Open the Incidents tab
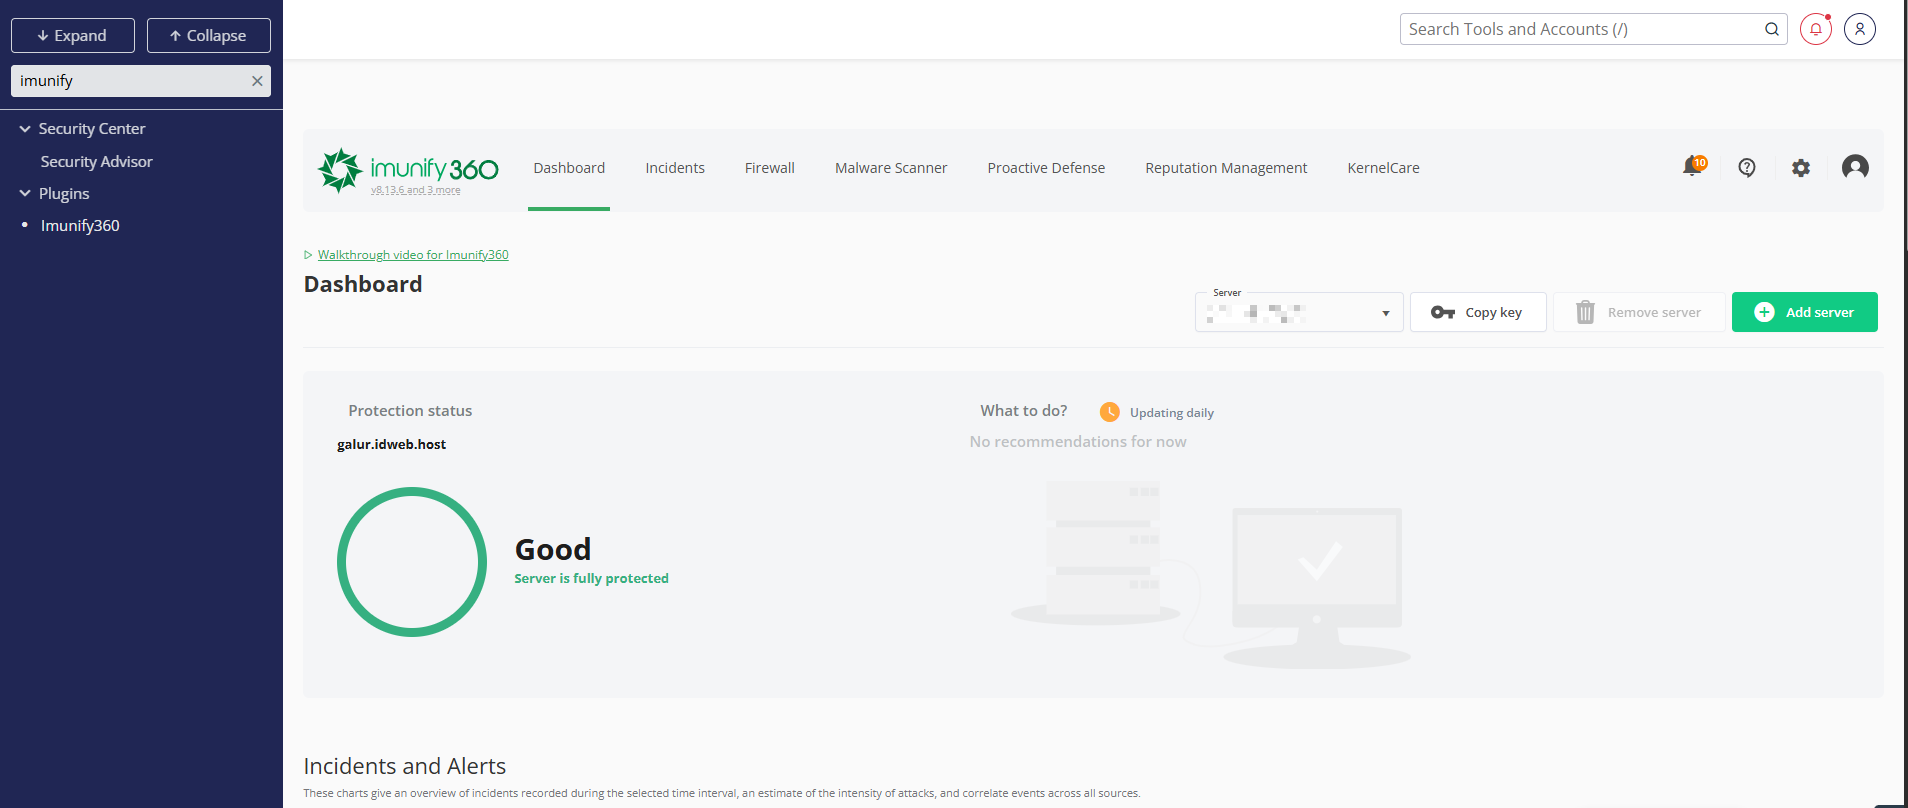This screenshot has height=808, width=1908. point(675,168)
